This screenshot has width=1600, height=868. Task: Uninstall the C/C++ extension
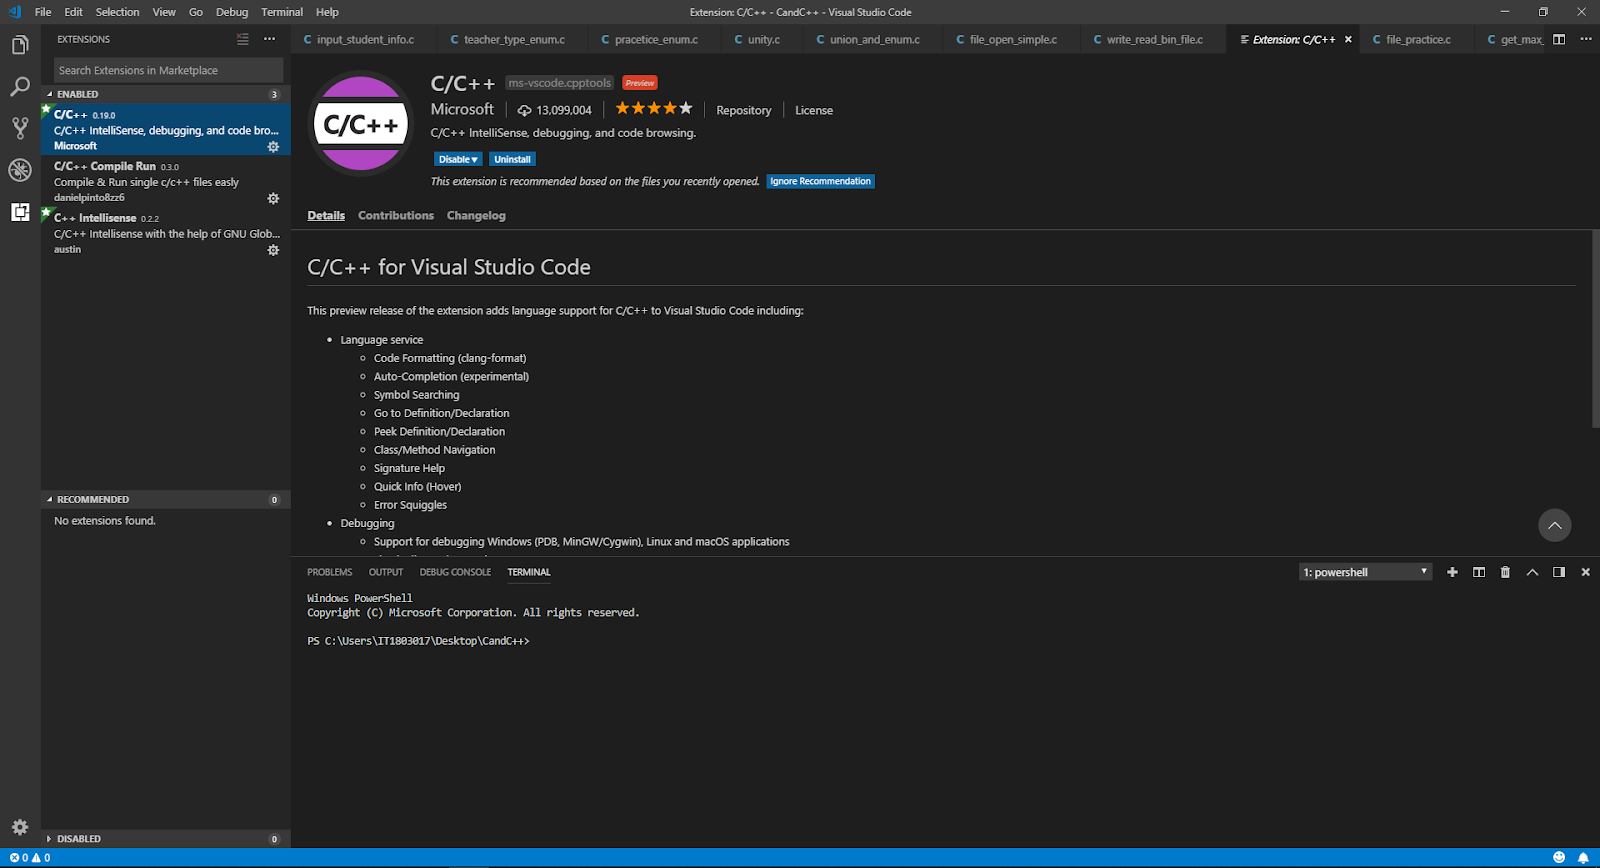512,159
